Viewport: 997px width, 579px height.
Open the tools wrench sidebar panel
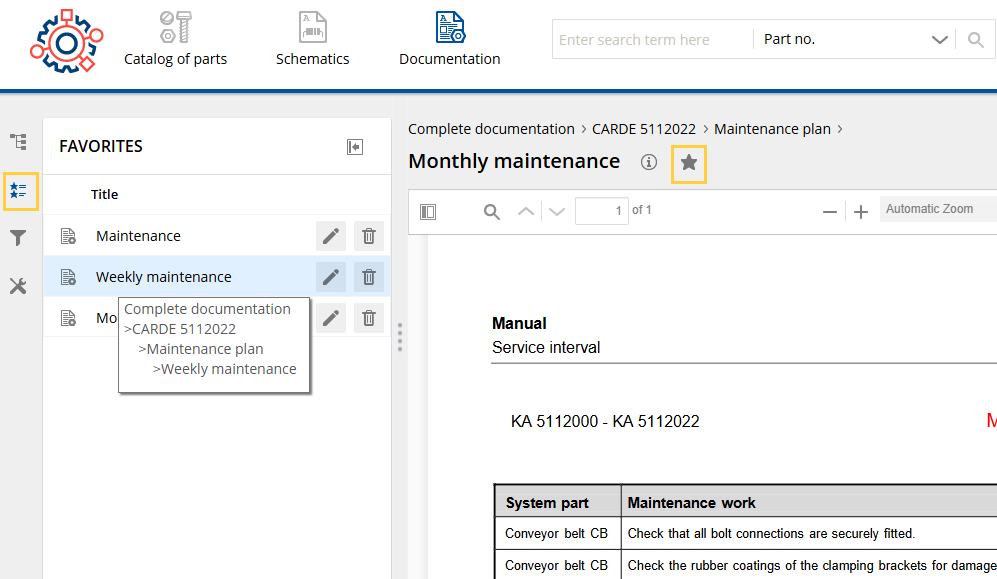coord(18,286)
